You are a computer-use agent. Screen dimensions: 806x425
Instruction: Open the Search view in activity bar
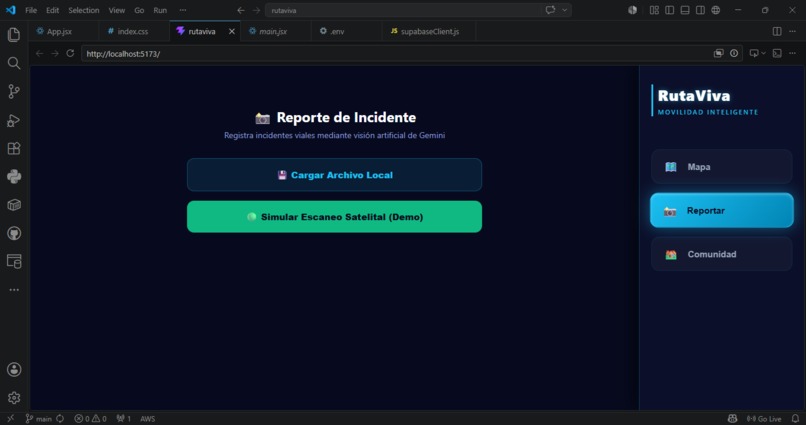click(x=14, y=63)
